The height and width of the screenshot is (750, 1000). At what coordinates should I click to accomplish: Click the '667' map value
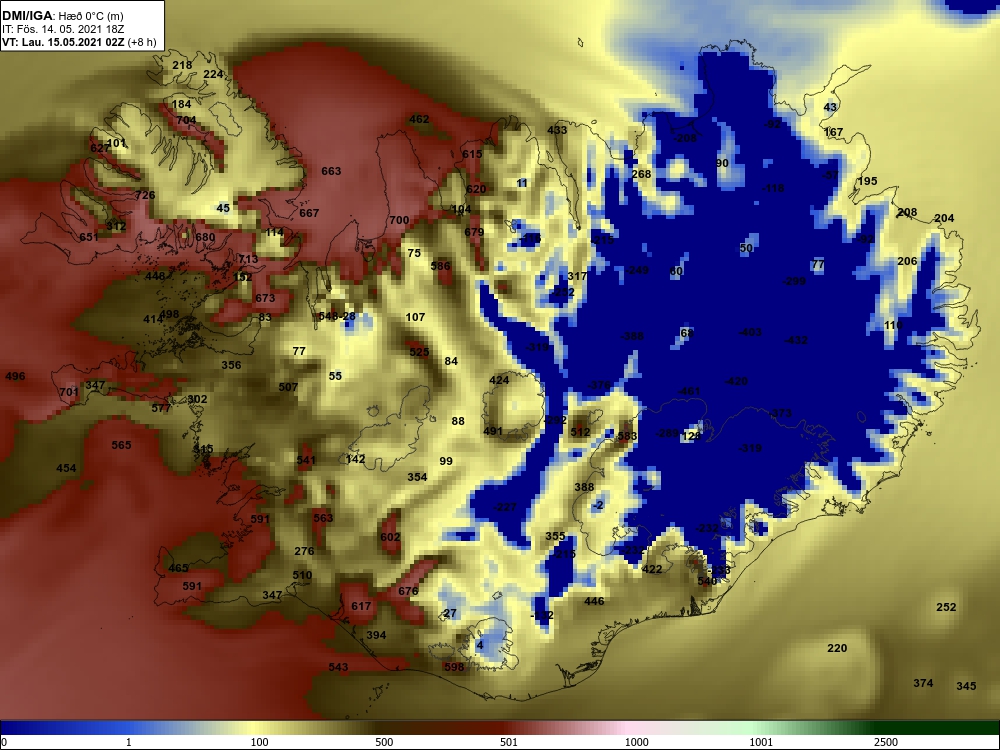(309, 213)
